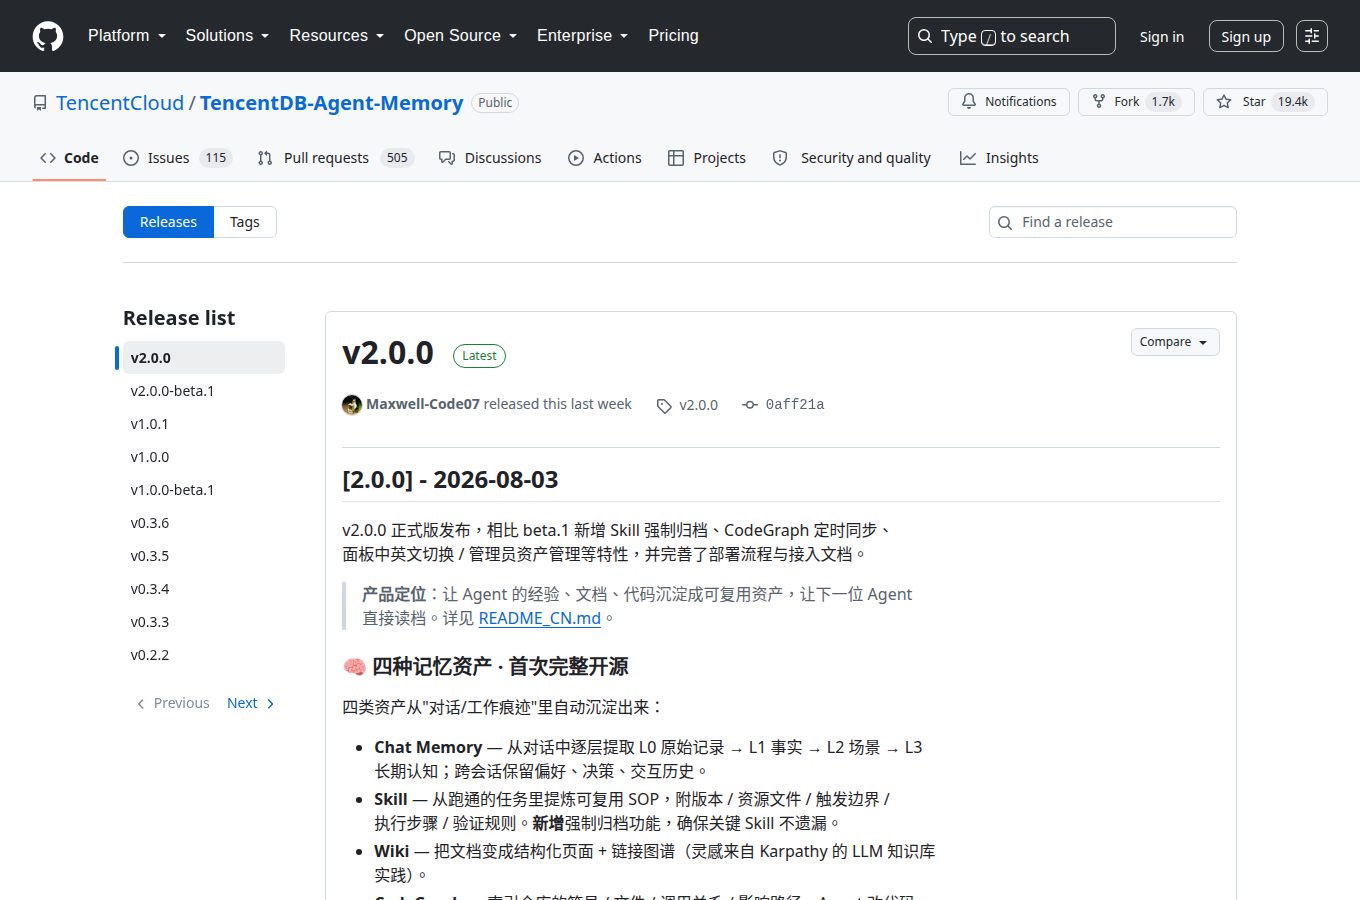Viewport: 1360px width, 900px height.
Task: Select v0.3.4 in Release list
Action: 204,589
